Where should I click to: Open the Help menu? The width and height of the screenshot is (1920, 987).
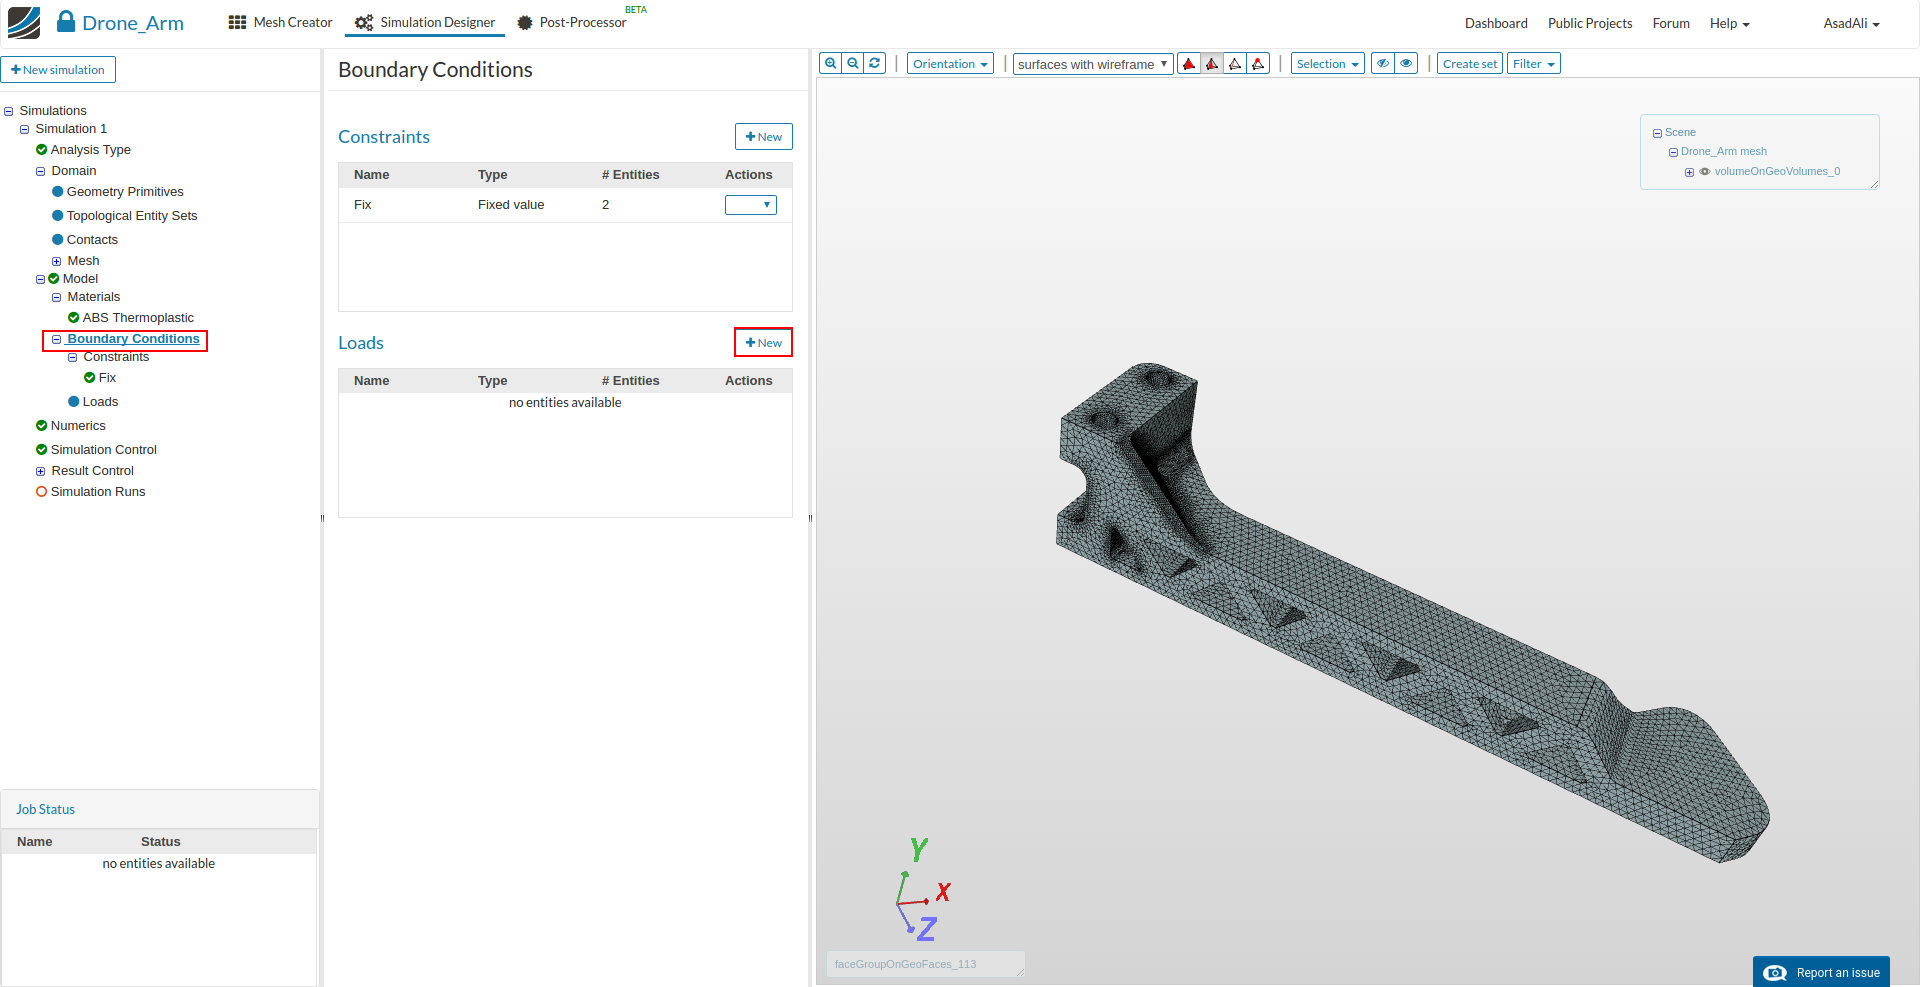[x=1729, y=23]
